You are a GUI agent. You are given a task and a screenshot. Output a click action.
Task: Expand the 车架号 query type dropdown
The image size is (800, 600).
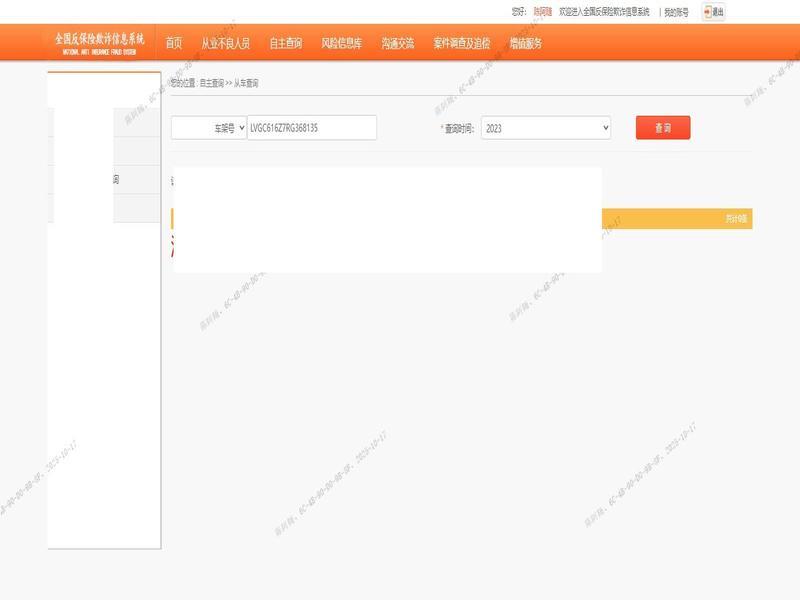209,128
